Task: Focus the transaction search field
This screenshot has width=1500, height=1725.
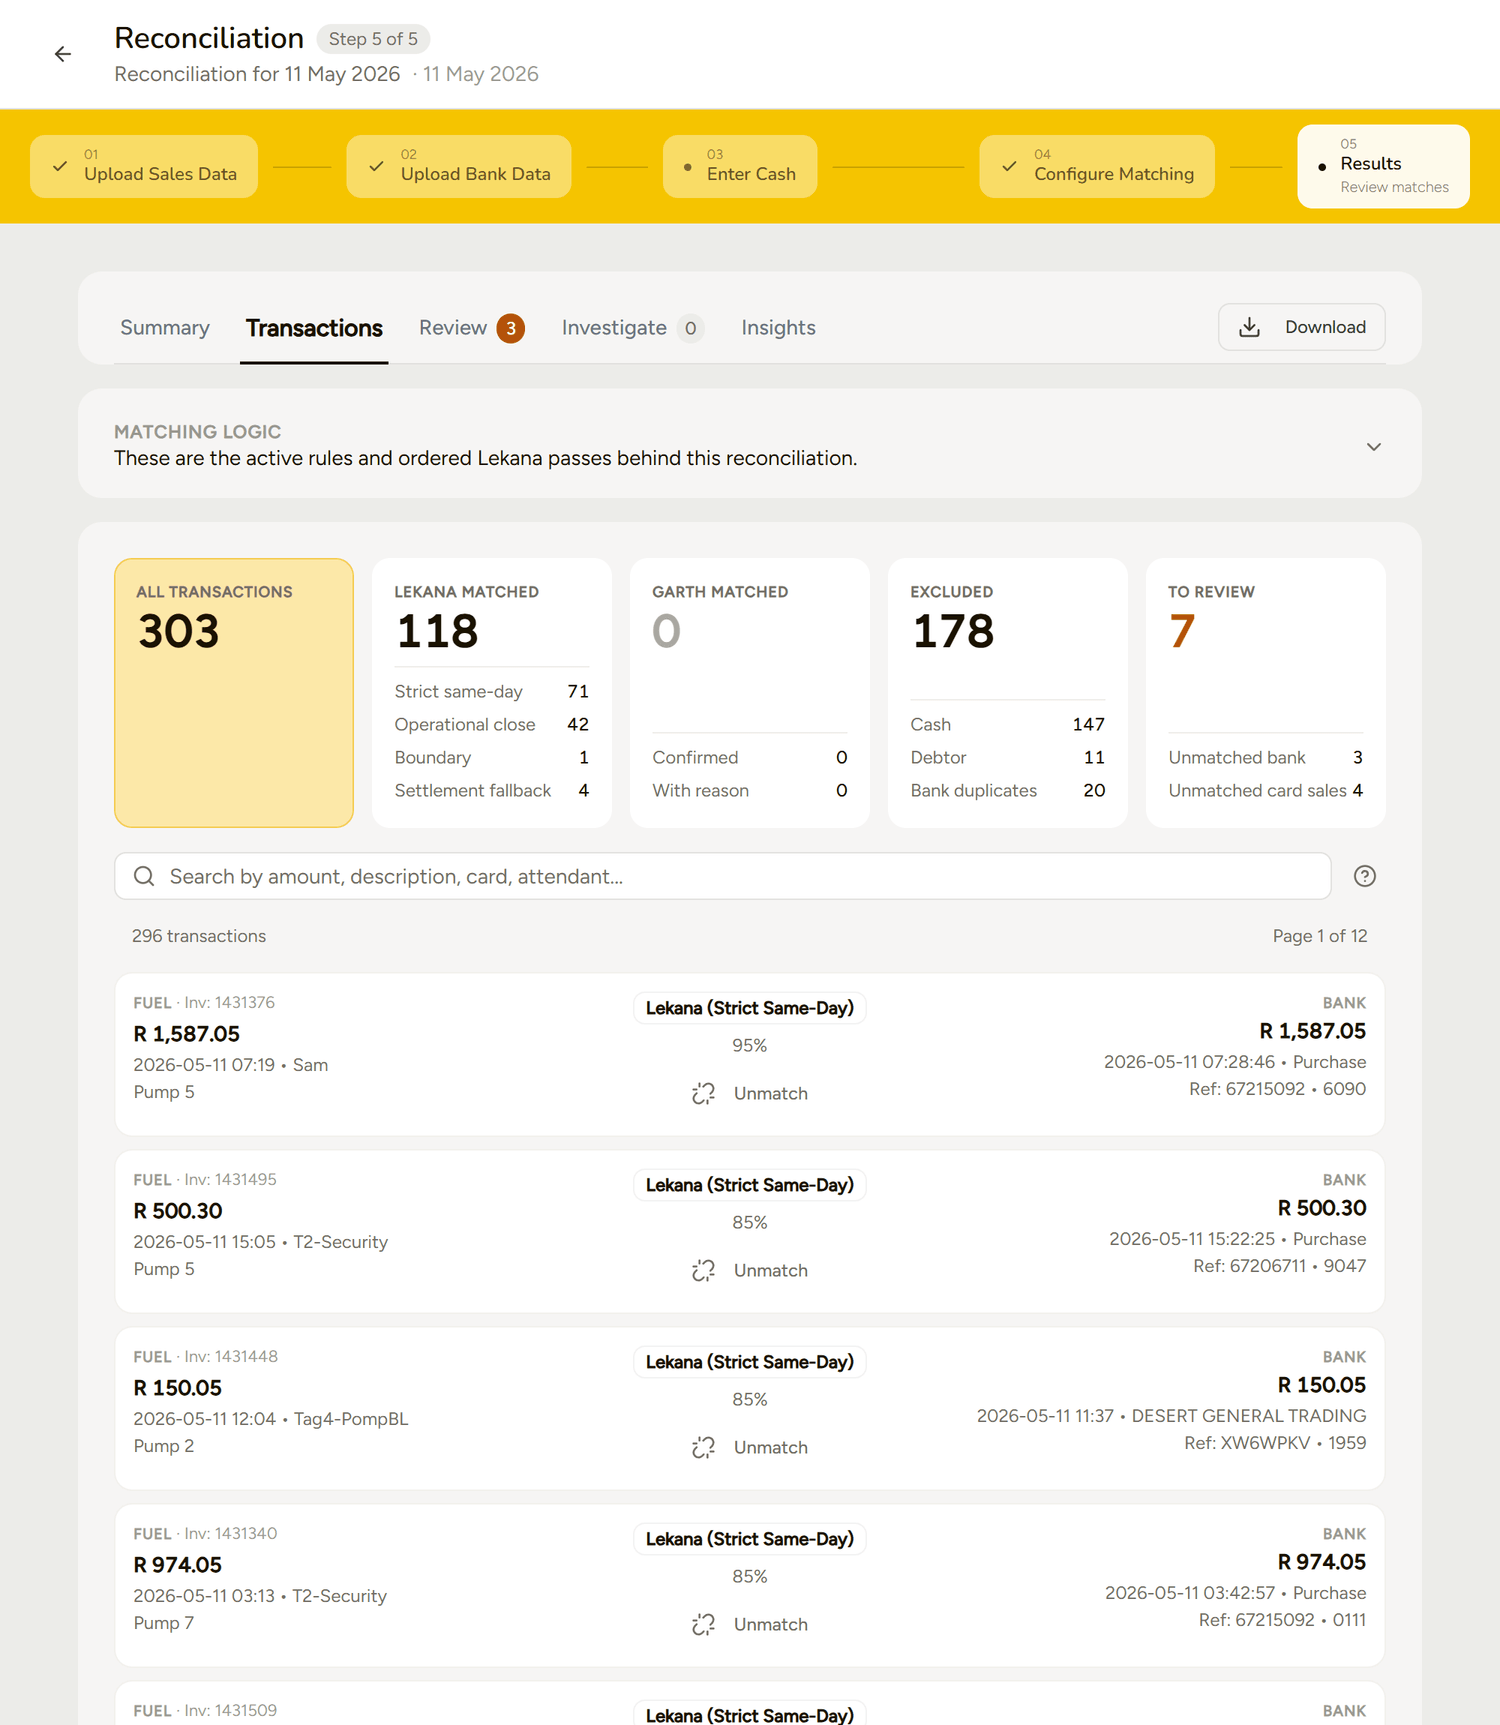Action: [723, 876]
